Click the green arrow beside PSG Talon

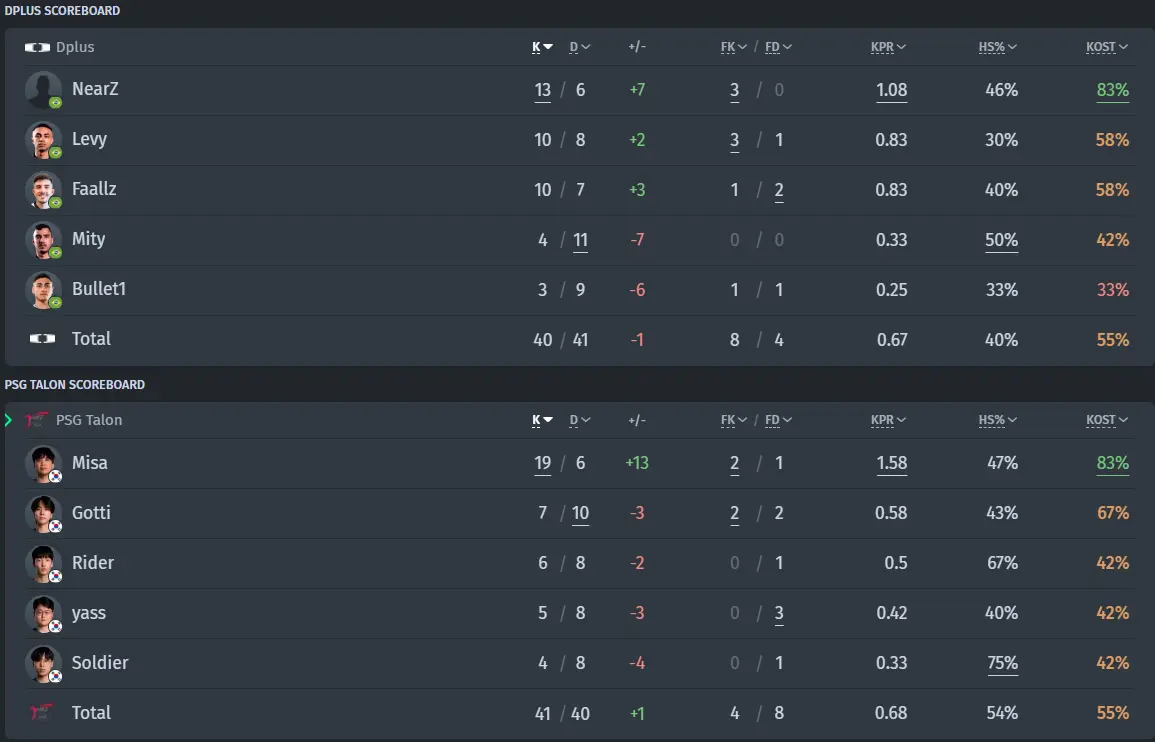[x=8, y=420]
